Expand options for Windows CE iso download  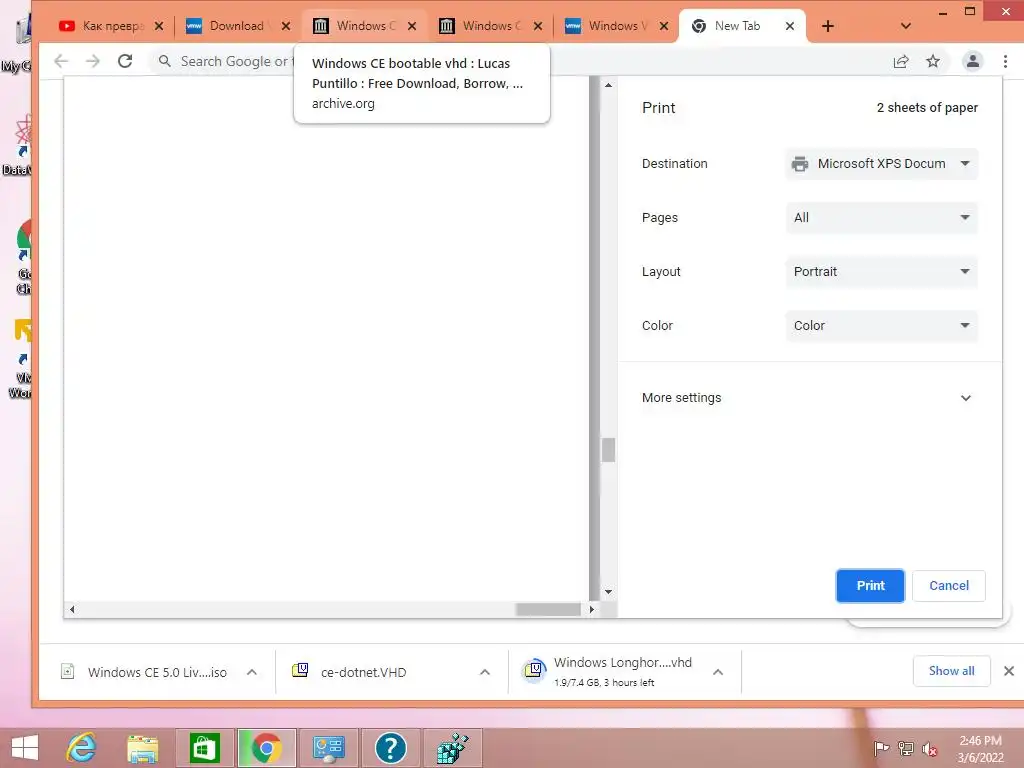tap(251, 672)
